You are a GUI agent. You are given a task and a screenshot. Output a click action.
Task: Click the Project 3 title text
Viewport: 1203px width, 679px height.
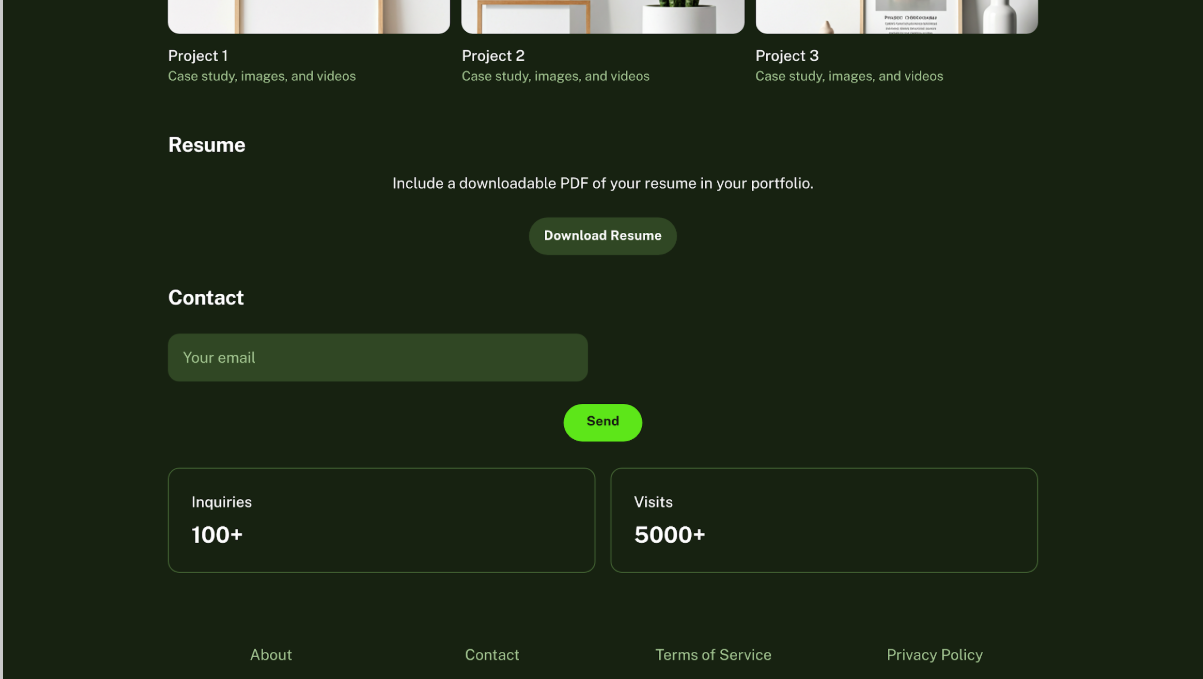787,56
